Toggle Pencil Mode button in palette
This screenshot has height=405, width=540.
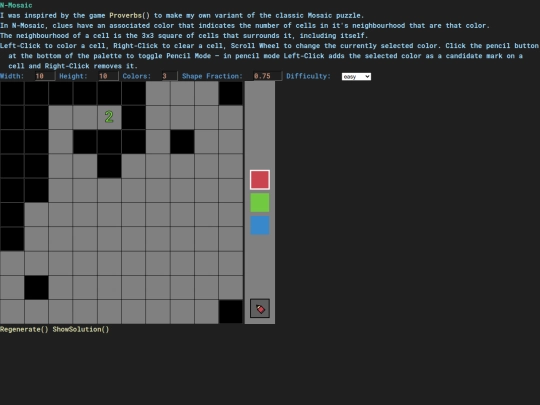(x=260, y=308)
